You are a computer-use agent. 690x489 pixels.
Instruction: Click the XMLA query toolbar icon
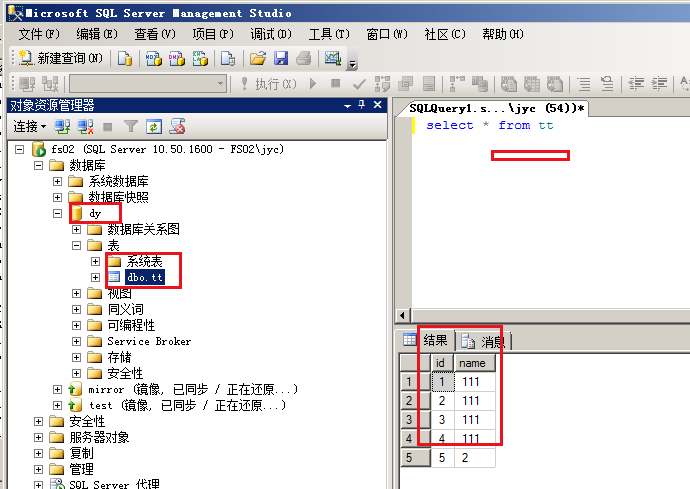coord(200,58)
